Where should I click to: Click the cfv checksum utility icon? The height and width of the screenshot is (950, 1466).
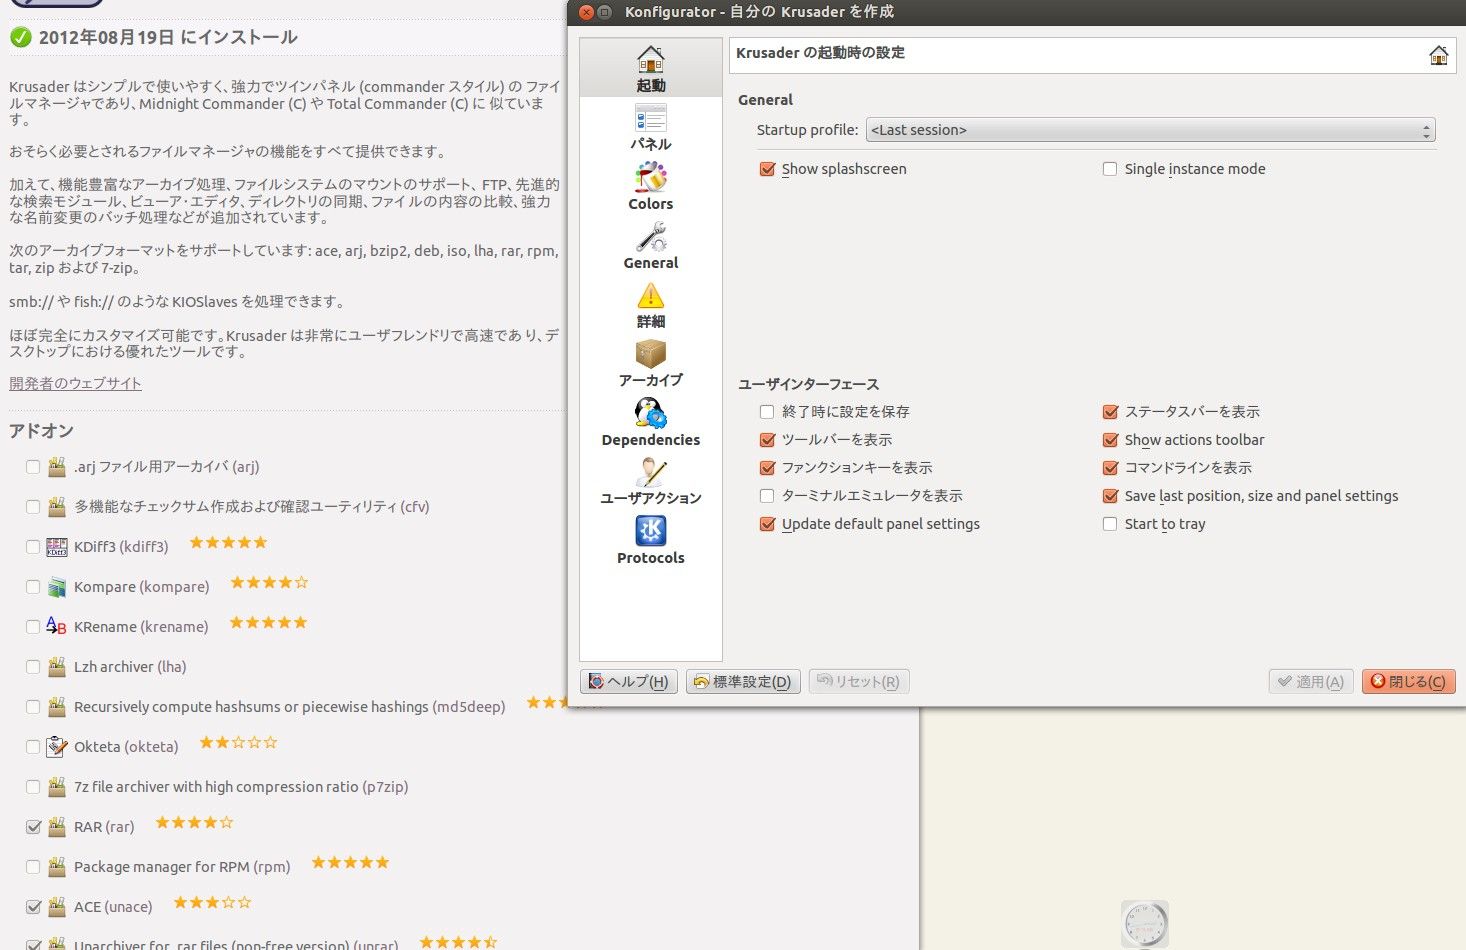tap(57, 507)
